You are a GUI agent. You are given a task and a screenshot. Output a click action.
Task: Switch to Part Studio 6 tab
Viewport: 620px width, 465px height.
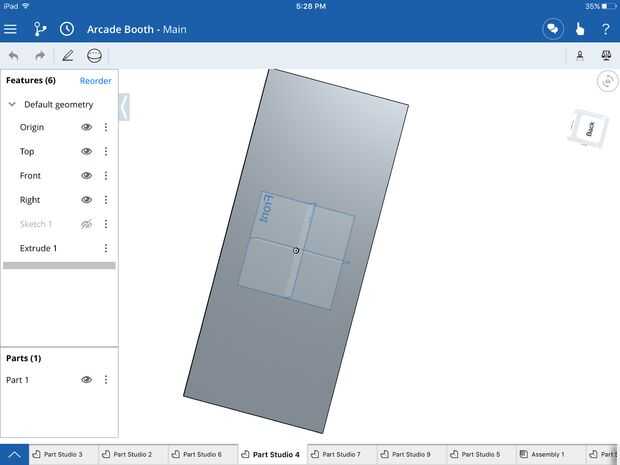[x=202, y=455]
